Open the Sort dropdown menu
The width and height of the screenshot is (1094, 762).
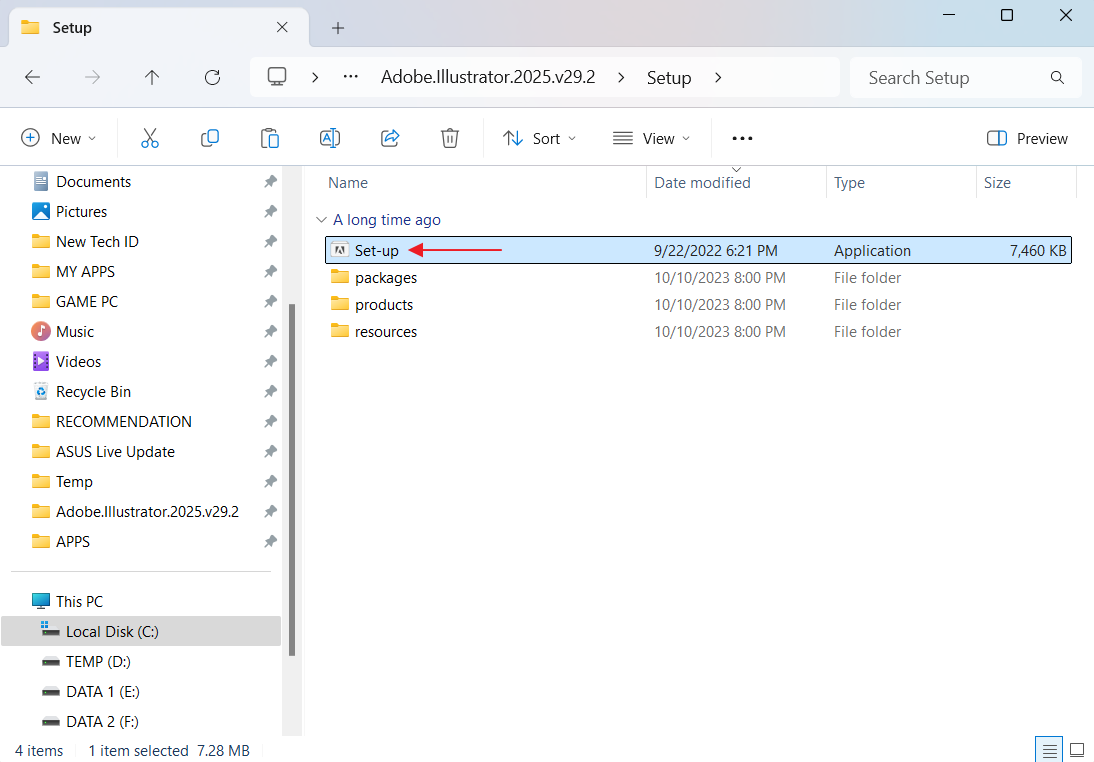point(540,138)
